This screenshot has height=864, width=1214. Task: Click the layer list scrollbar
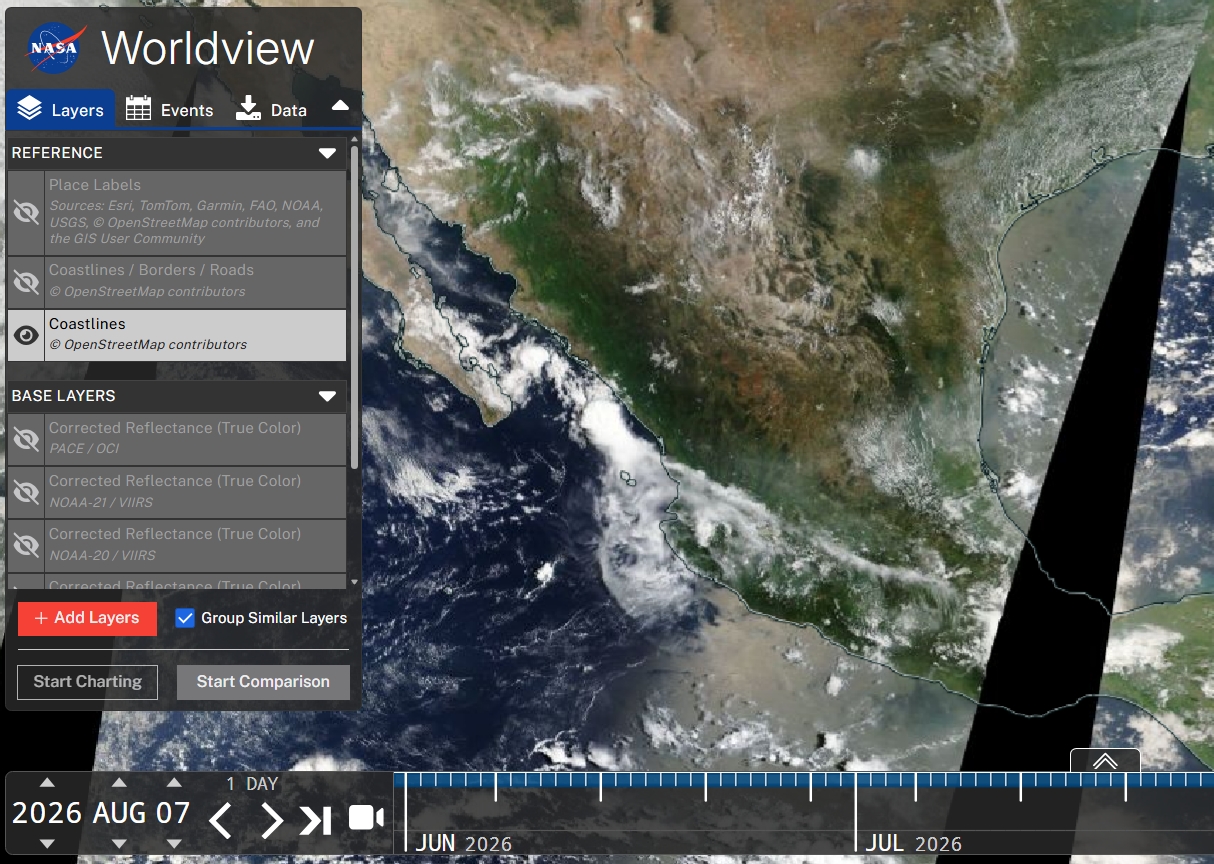(x=354, y=308)
